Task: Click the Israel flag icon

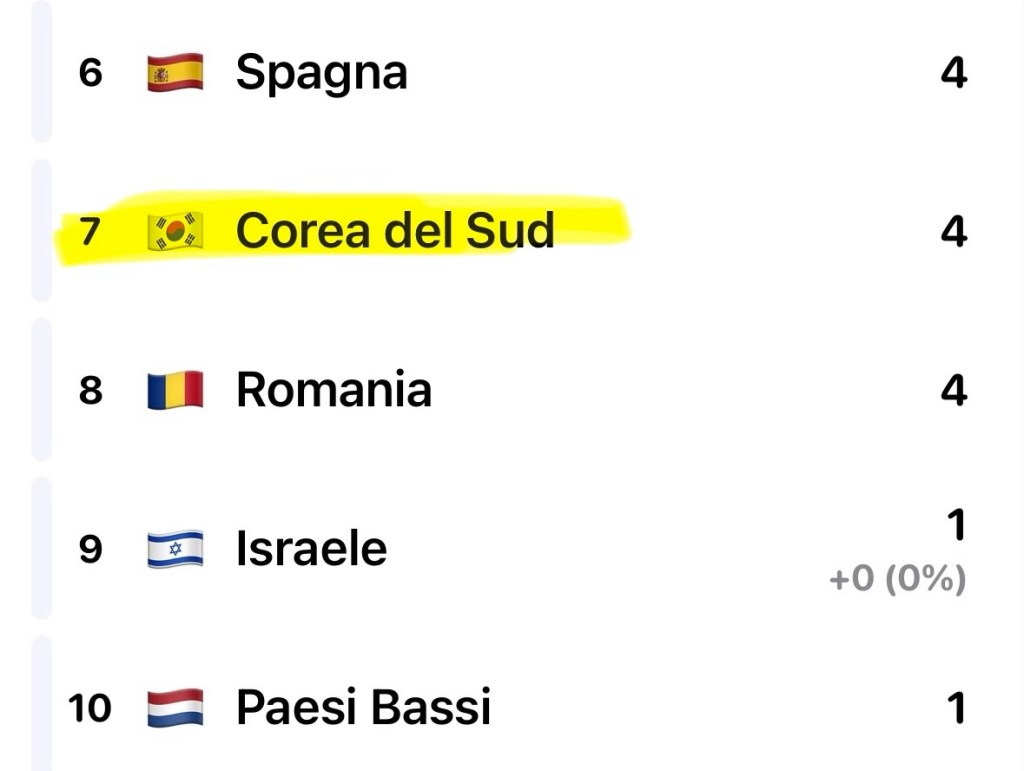Action: [175, 549]
